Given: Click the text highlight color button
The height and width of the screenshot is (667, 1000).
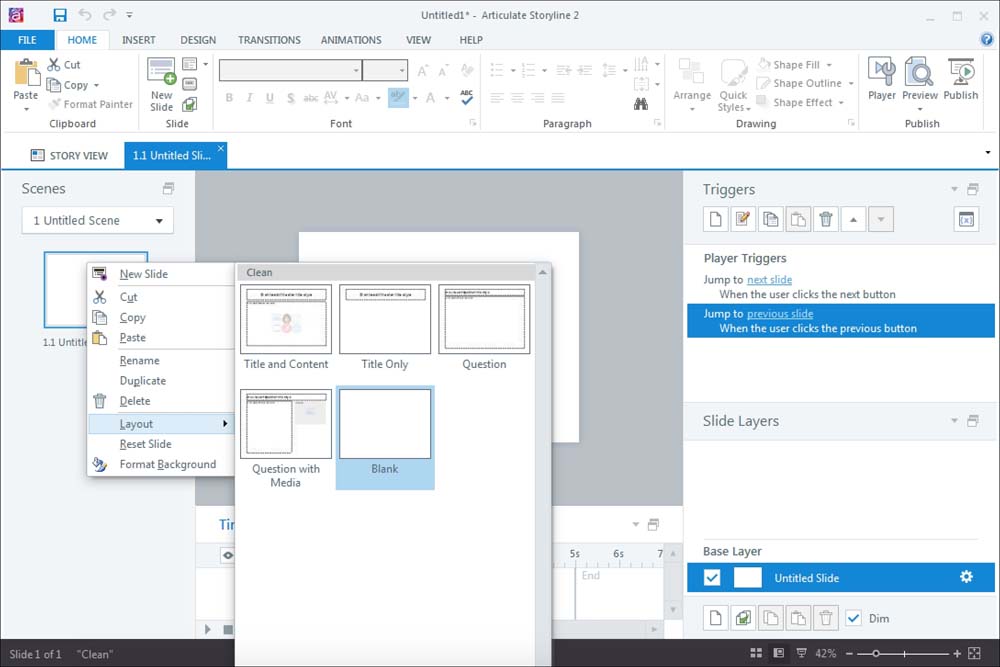Looking at the screenshot, I should pyautogui.click(x=398, y=98).
